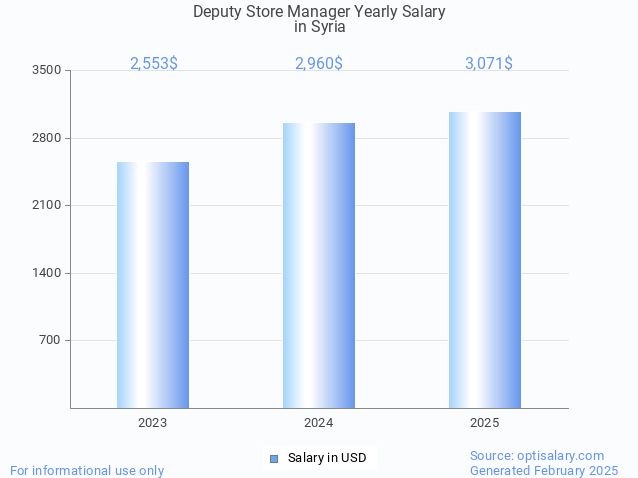The image size is (638, 478).
Task: Click the 2024 salary bar
Action: (x=319, y=266)
